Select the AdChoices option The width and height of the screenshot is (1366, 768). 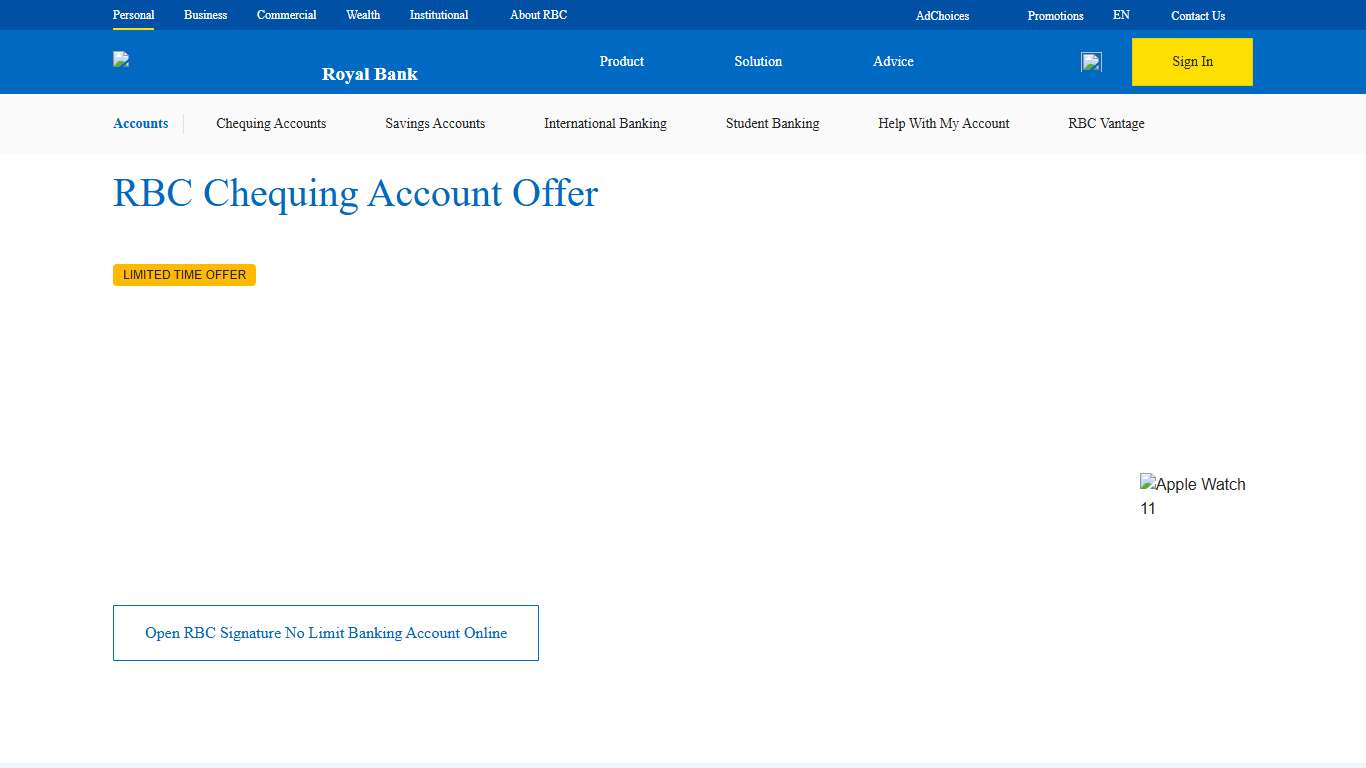click(x=941, y=15)
